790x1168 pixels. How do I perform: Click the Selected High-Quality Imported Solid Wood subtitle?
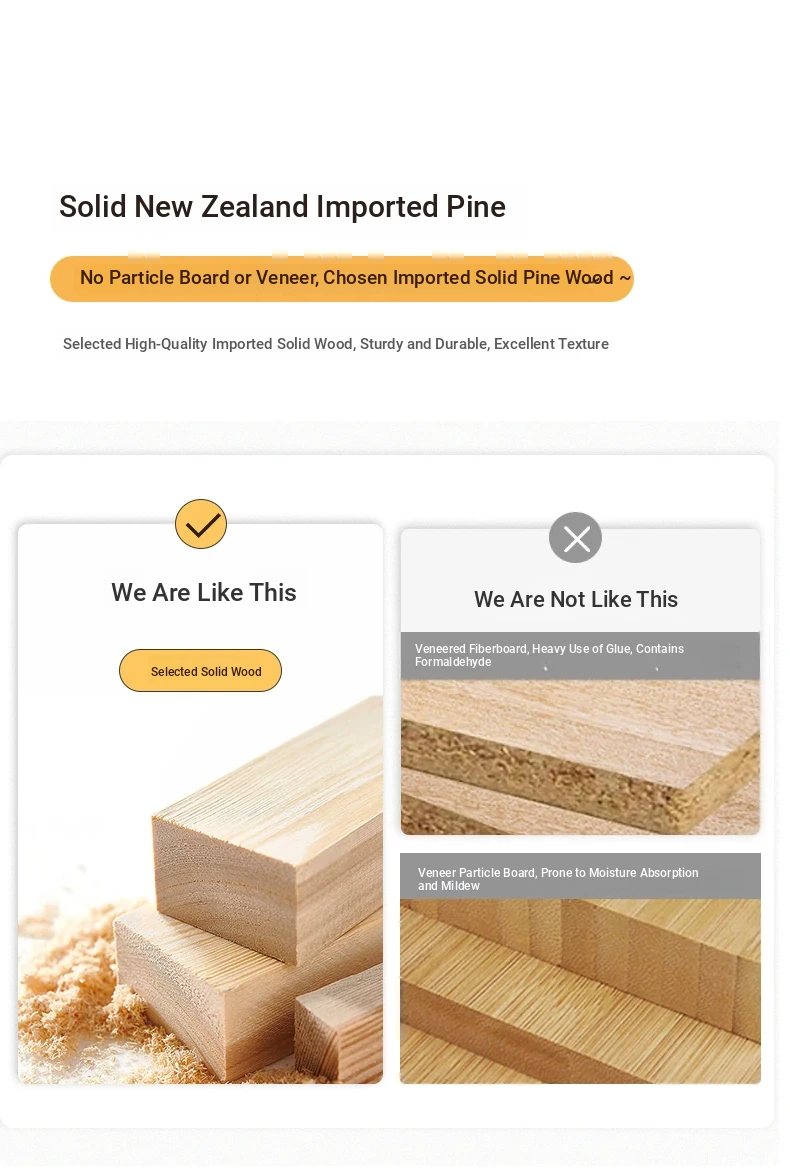(x=336, y=344)
